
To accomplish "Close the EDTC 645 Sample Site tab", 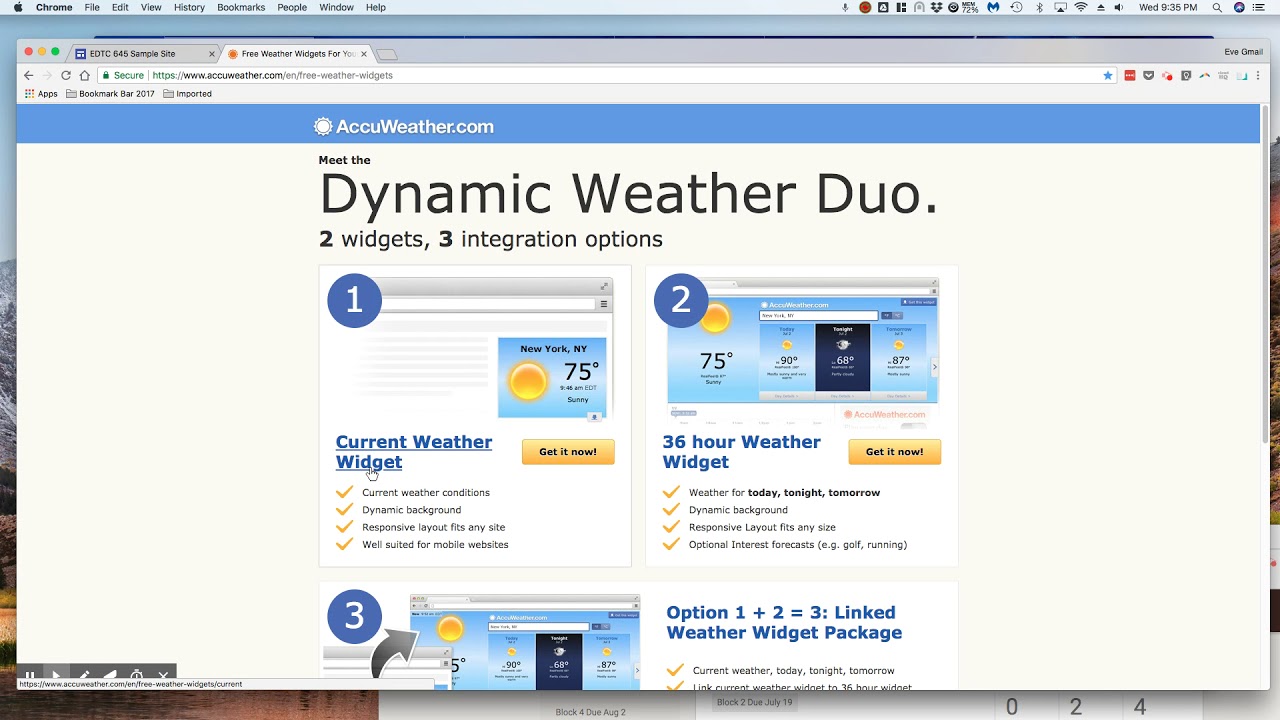I will pyautogui.click(x=211, y=54).
